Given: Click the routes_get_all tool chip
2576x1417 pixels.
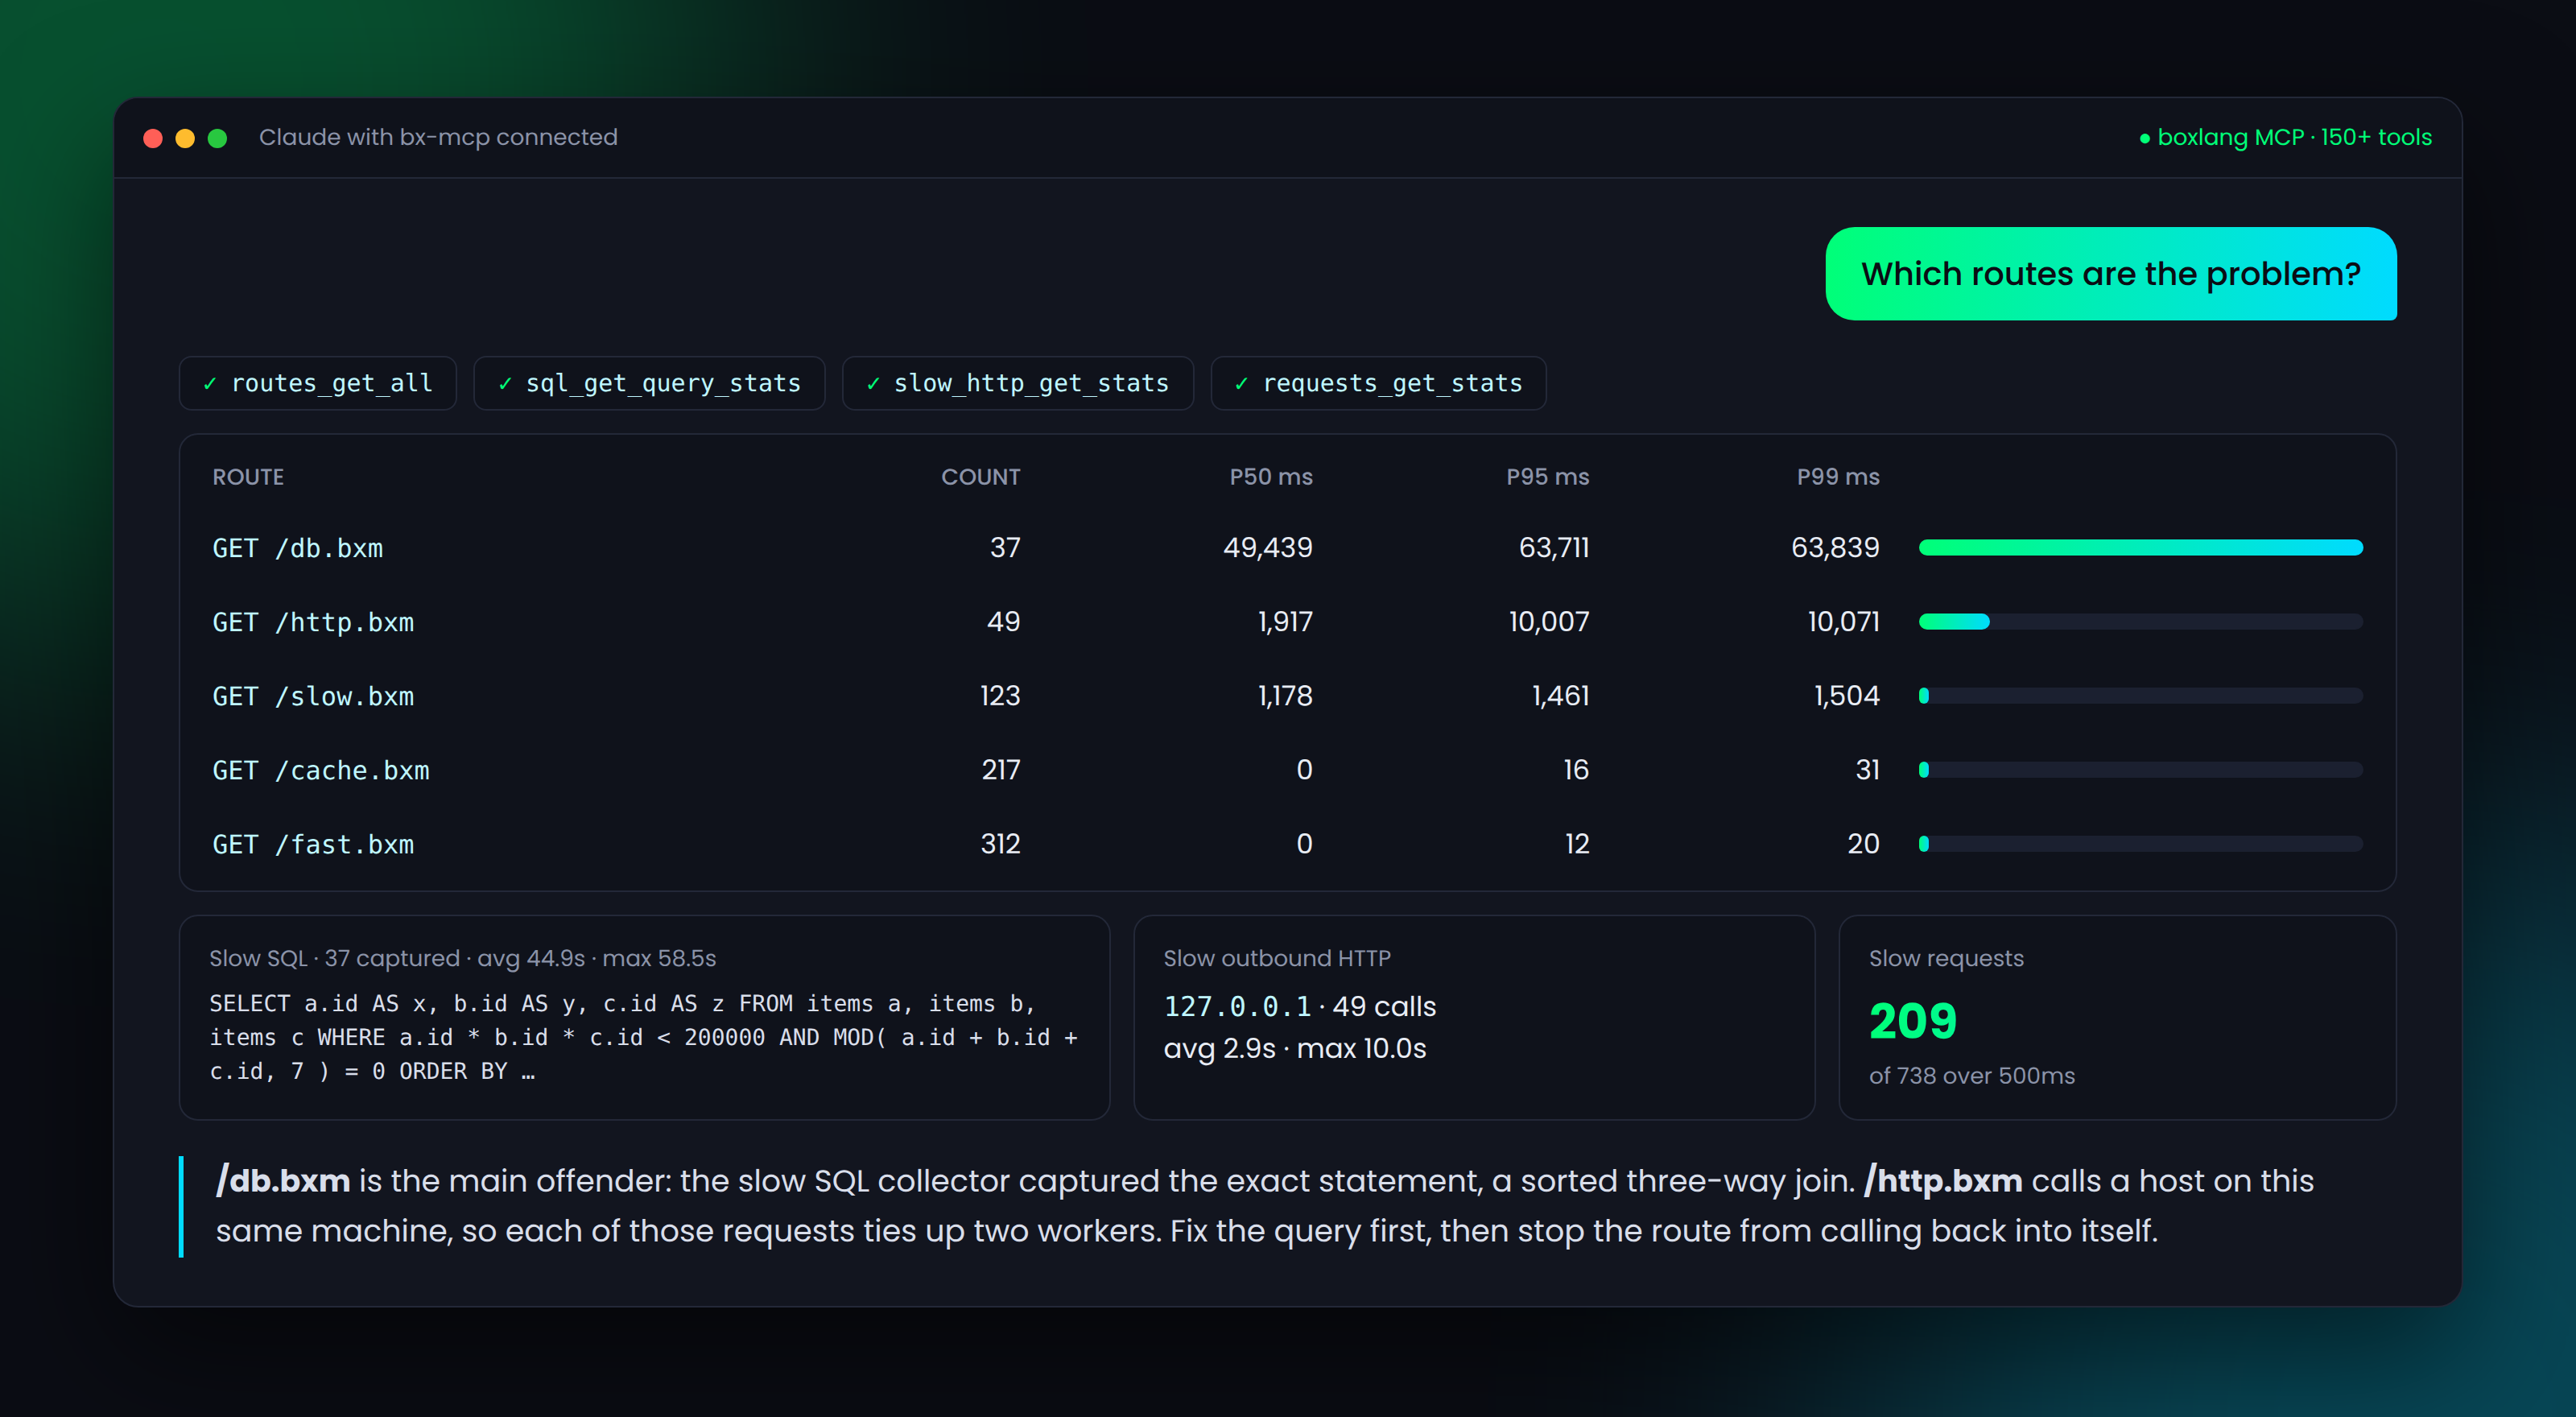Looking at the screenshot, I should [x=318, y=383].
